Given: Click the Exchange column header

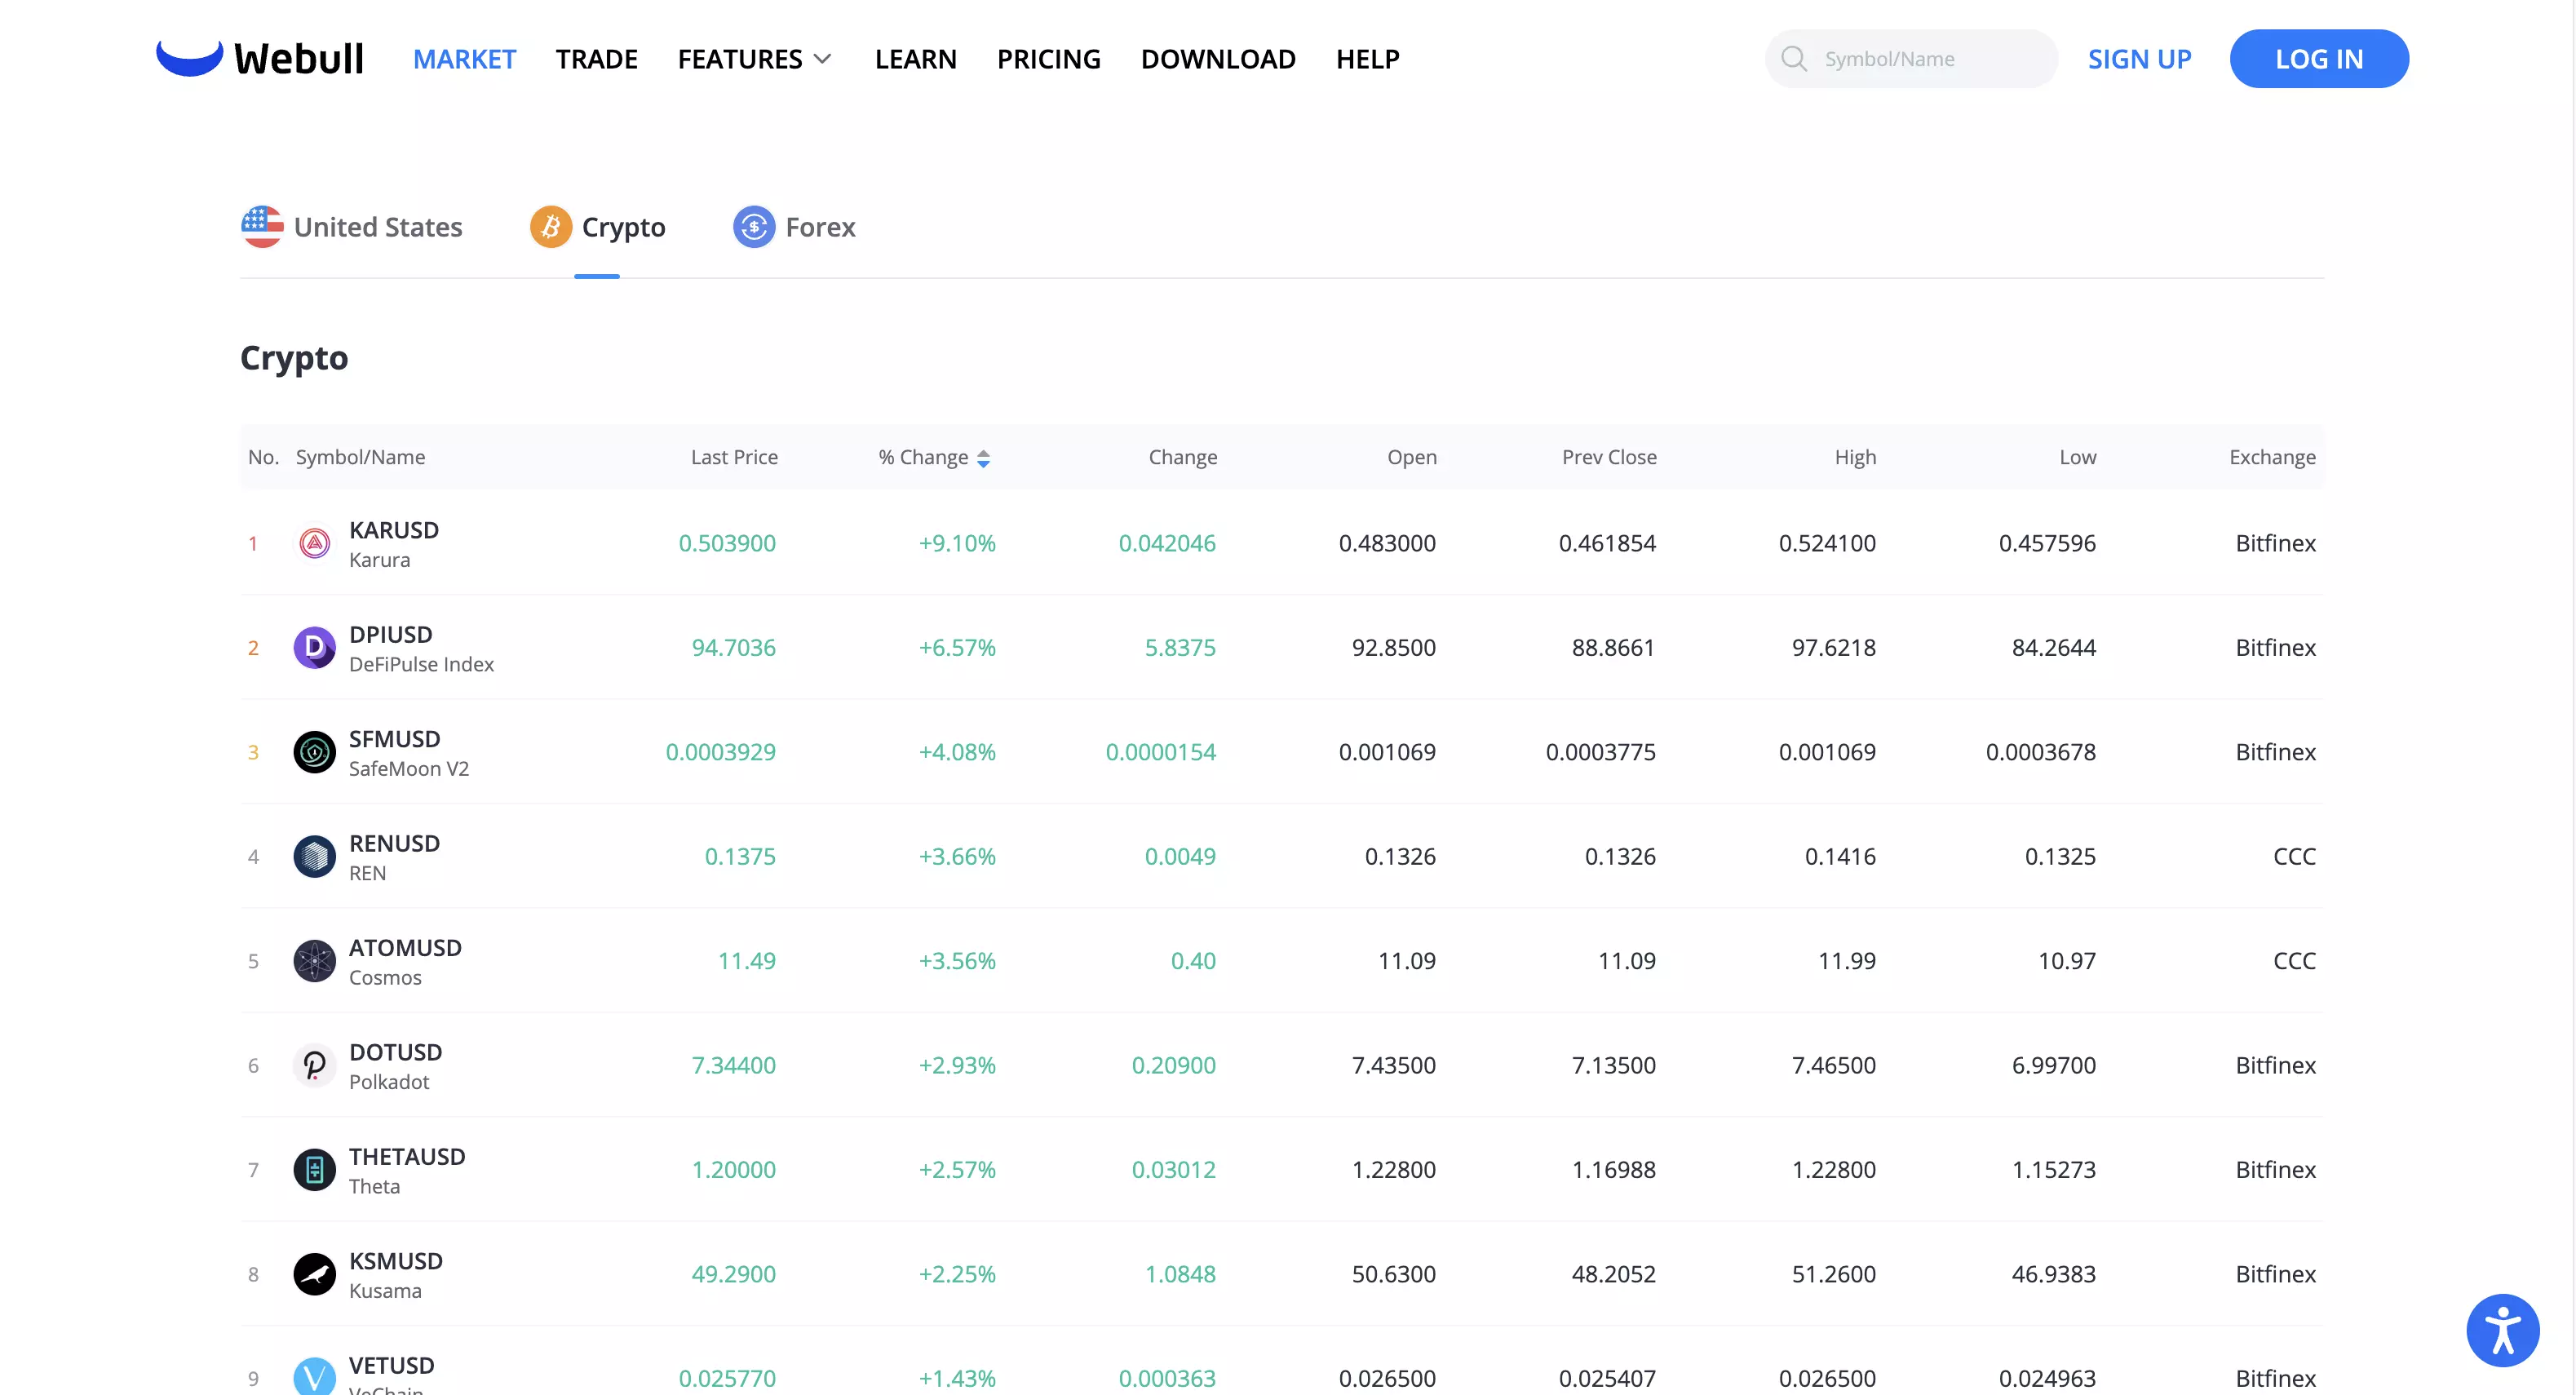Looking at the screenshot, I should pyautogui.click(x=2272, y=457).
